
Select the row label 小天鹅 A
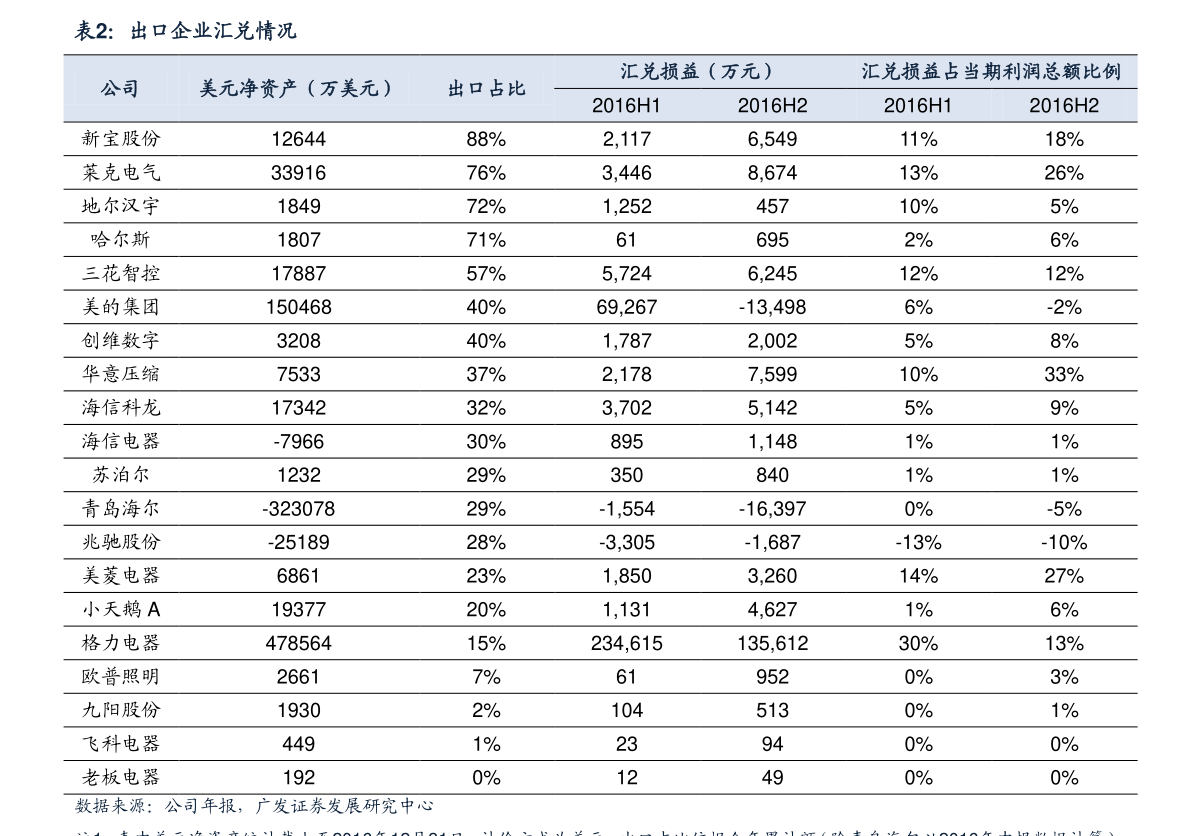(x=121, y=609)
